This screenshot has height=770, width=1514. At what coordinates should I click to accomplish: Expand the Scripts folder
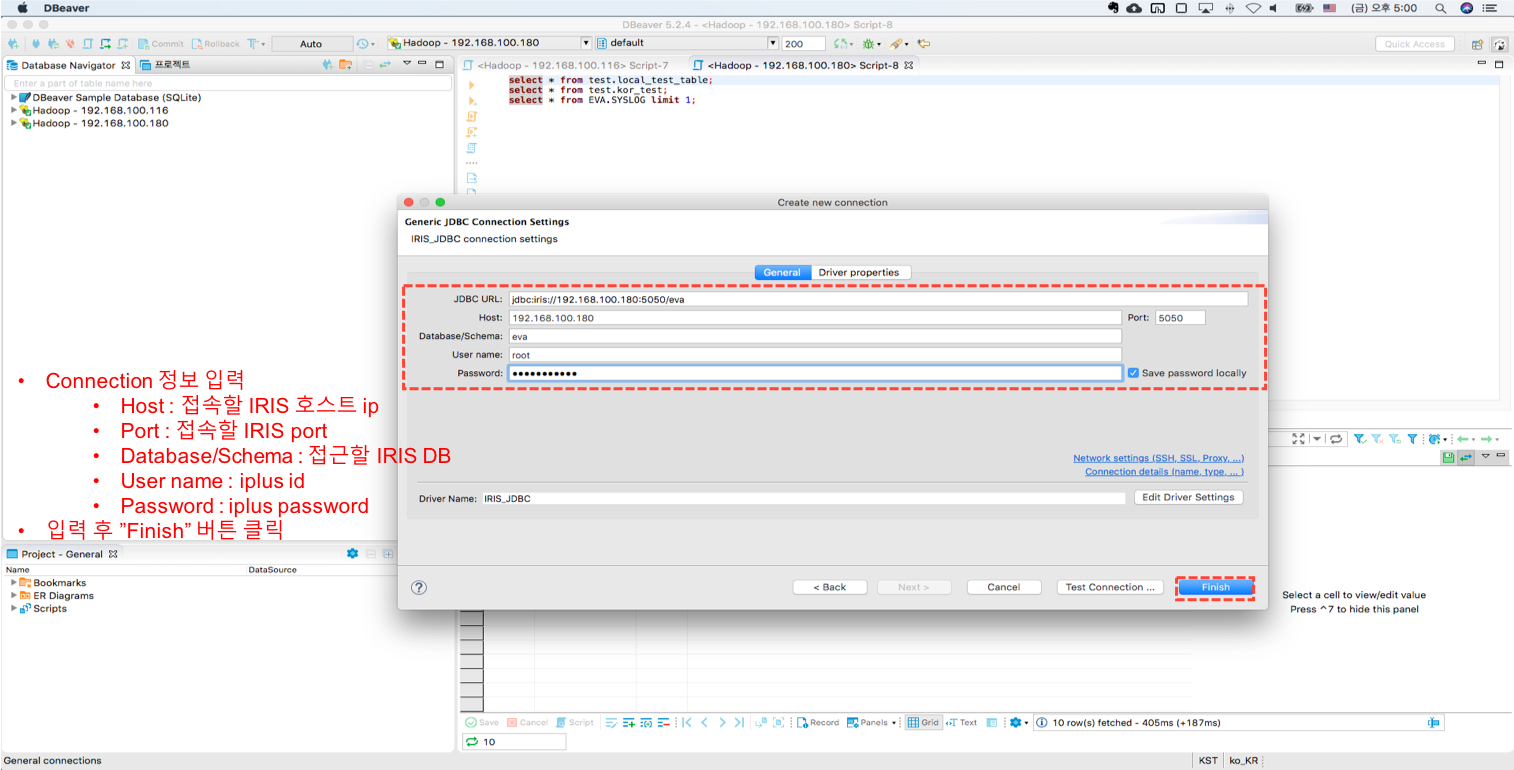pyautogui.click(x=14, y=608)
